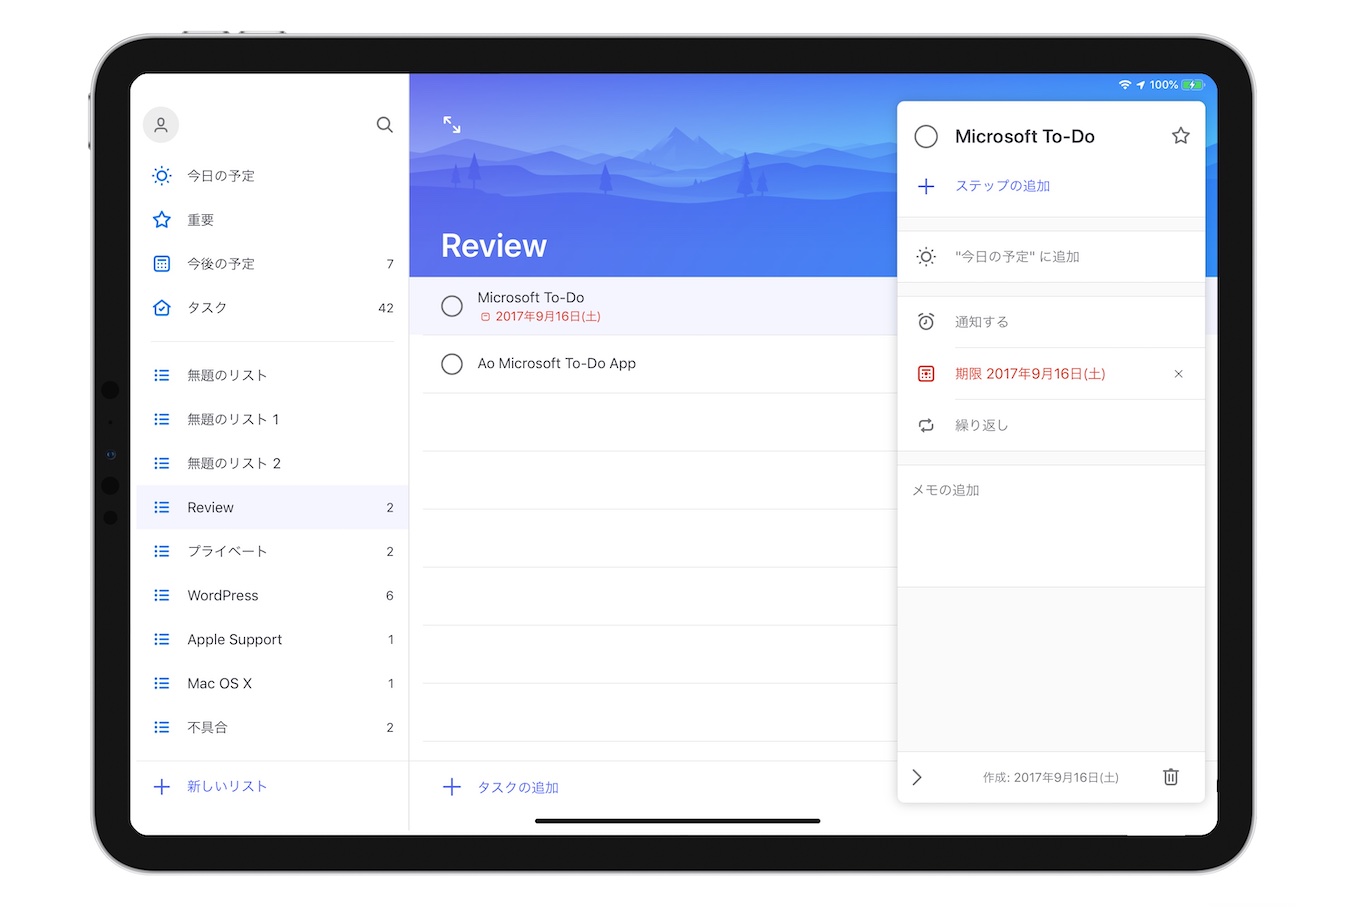Click the メモの追加 note field
The image size is (1360, 907).
(x=1051, y=526)
